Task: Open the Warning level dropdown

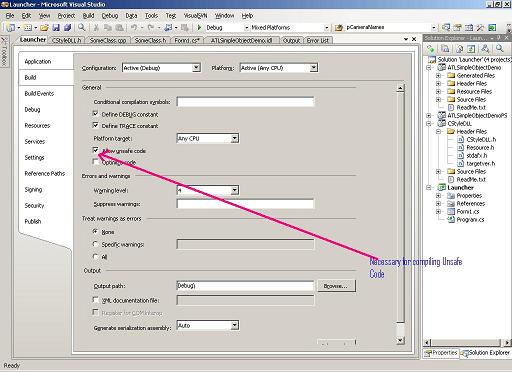Action: (x=235, y=190)
